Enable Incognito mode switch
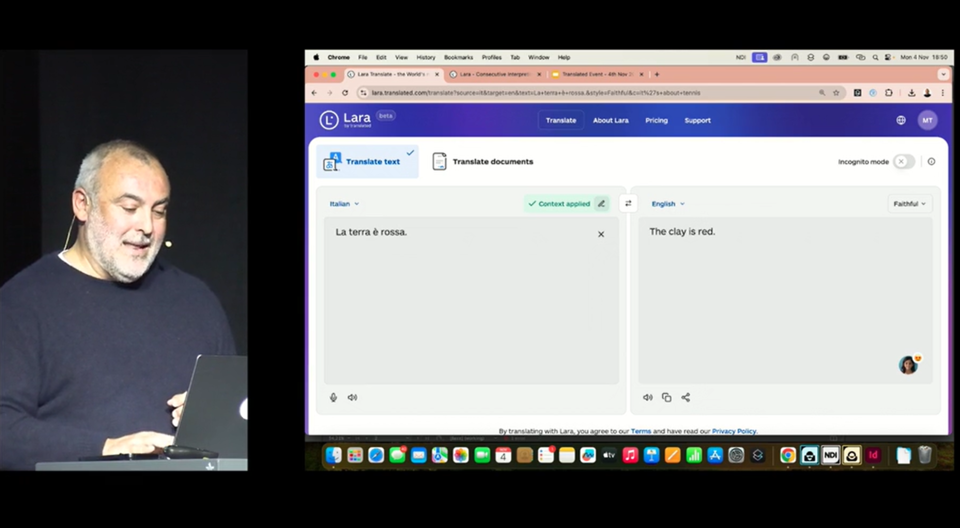The image size is (960, 528). tap(904, 161)
